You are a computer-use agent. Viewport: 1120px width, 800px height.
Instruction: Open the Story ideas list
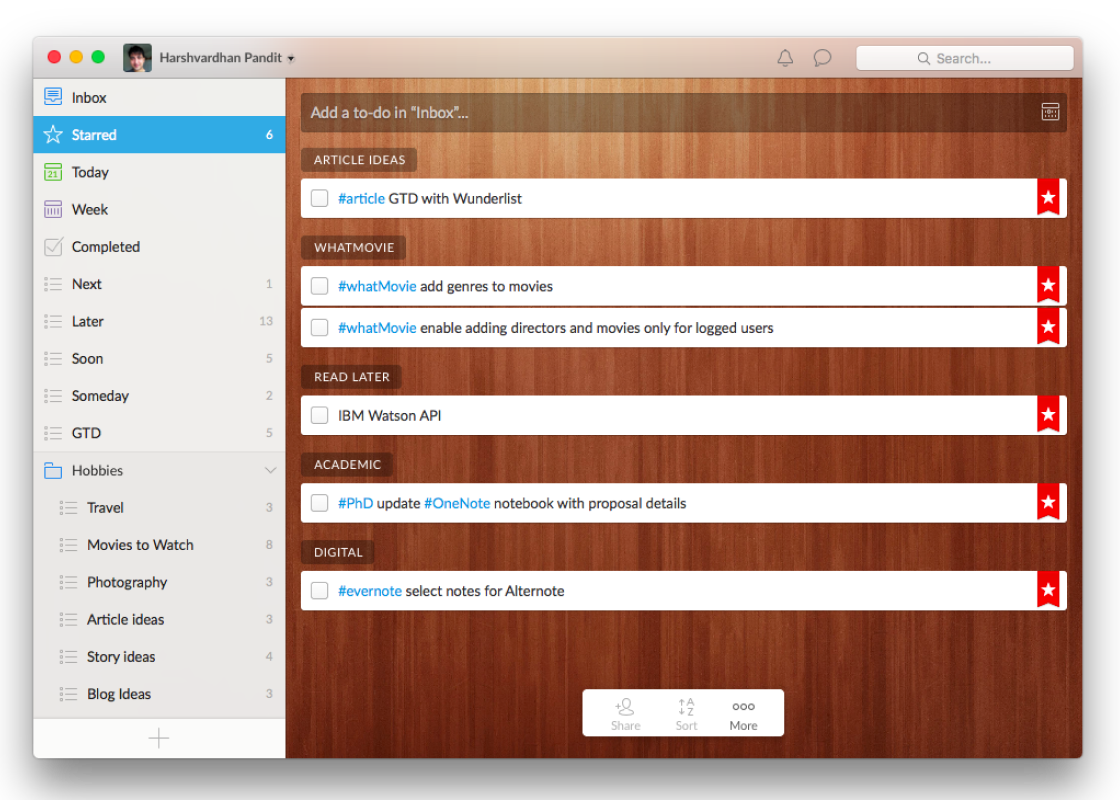[x=159, y=656]
